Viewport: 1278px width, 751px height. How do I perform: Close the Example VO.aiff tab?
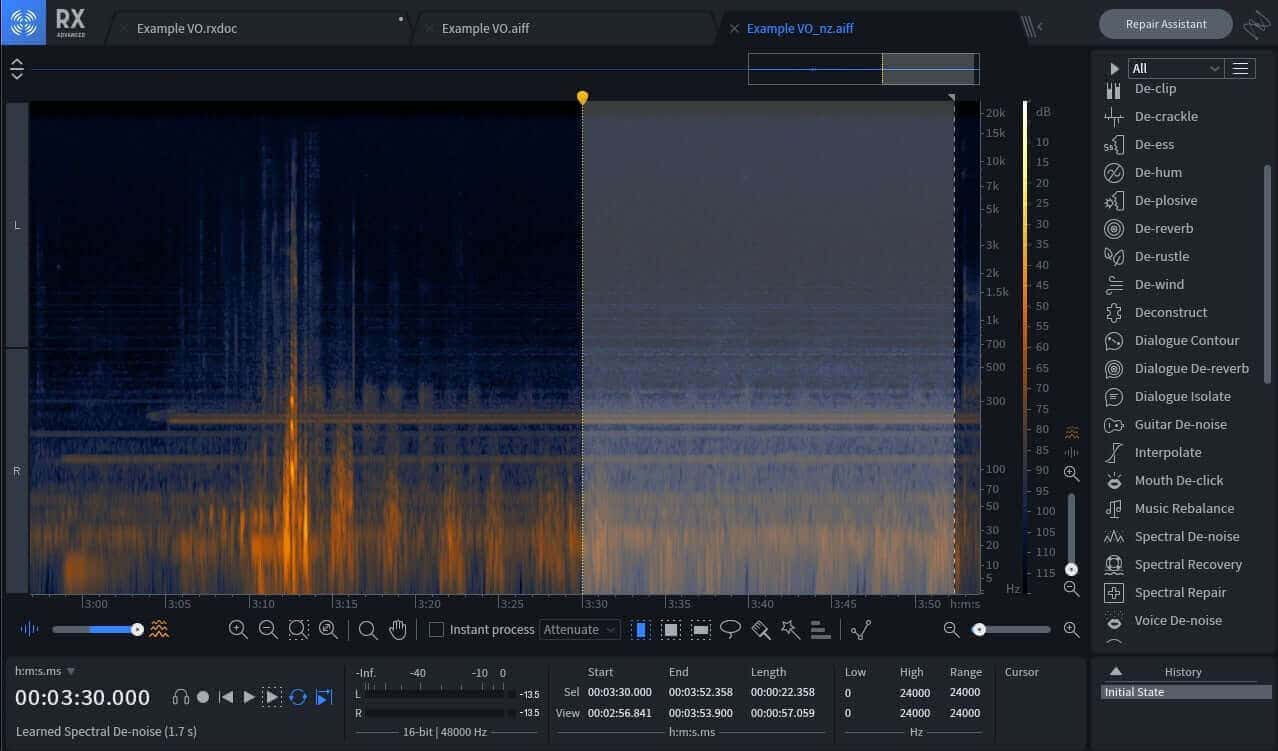click(431, 28)
